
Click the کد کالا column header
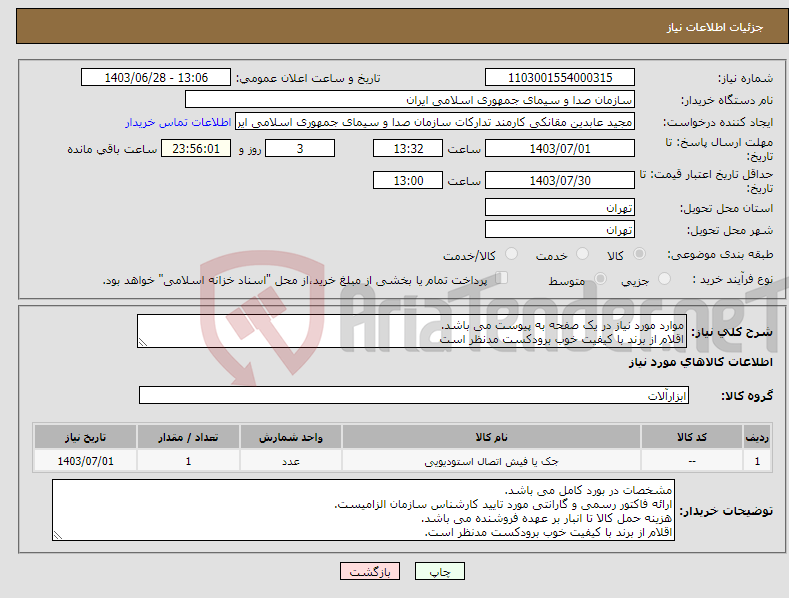[x=692, y=437]
